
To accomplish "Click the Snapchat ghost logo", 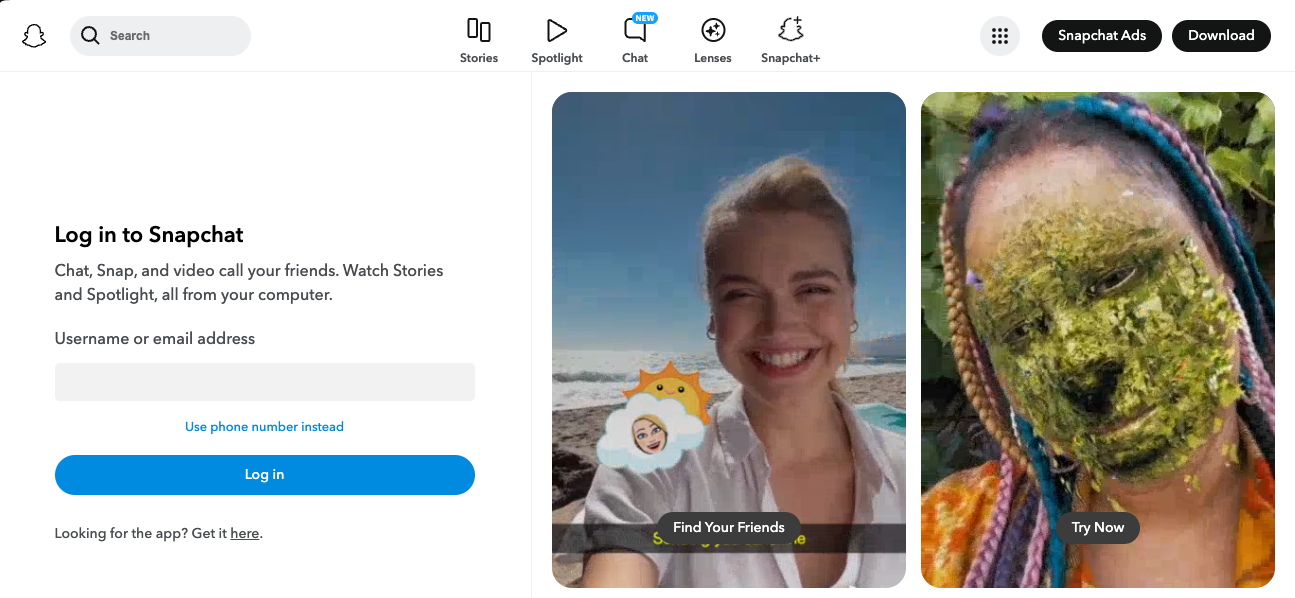I will click(x=34, y=36).
